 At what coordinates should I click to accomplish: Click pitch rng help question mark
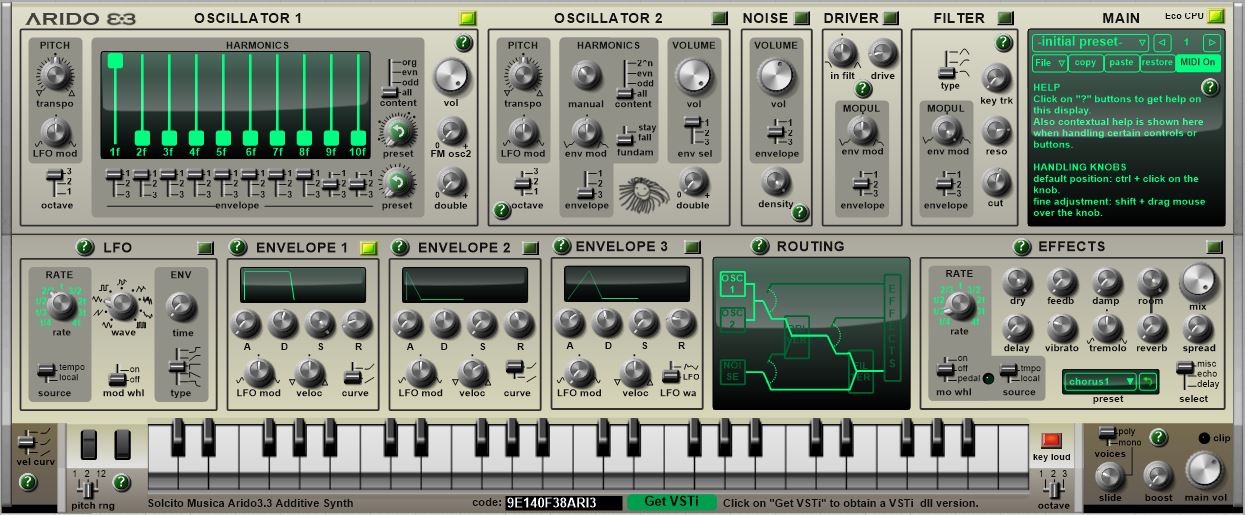tap(121, 482)
